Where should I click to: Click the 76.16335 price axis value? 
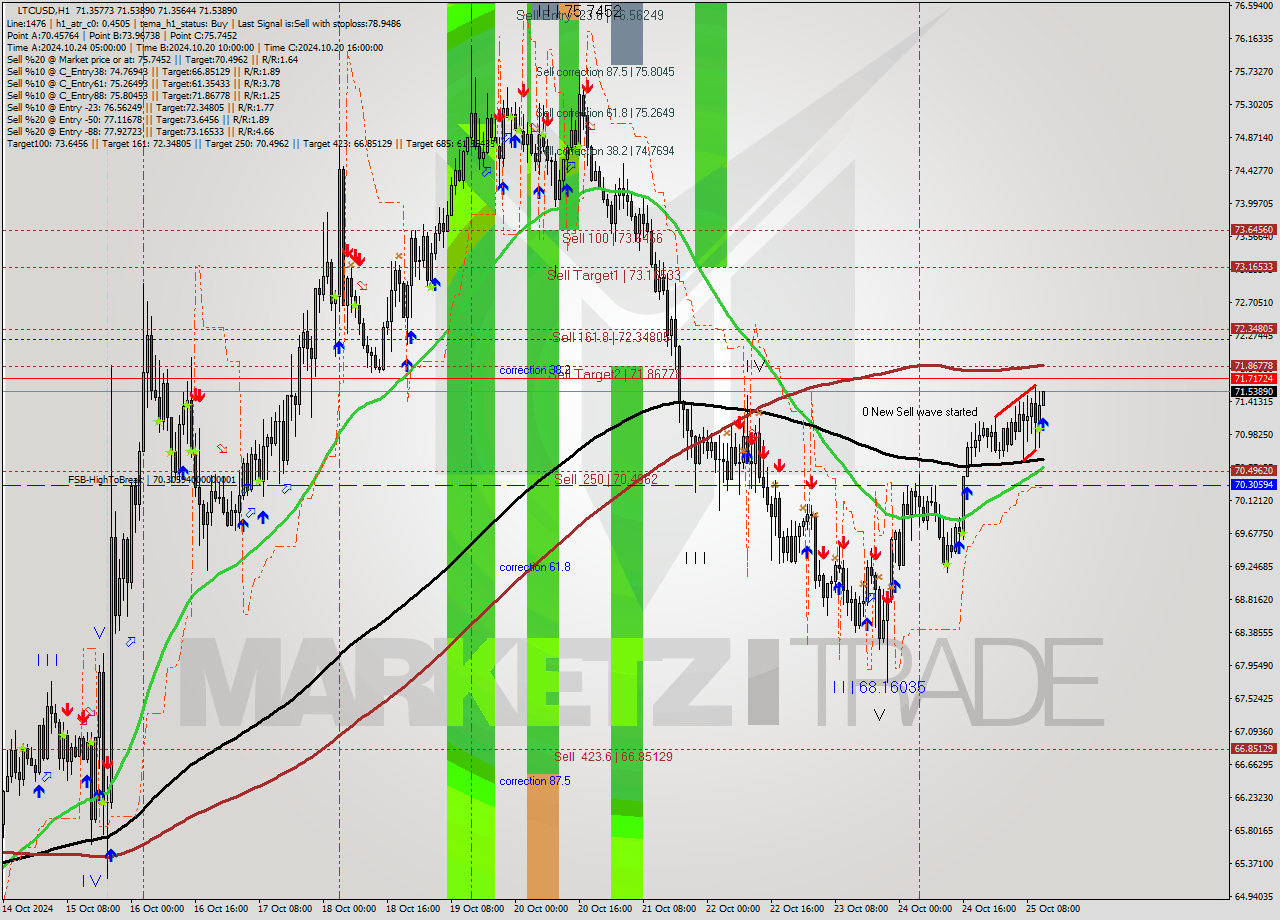[x=1254, y=38]
